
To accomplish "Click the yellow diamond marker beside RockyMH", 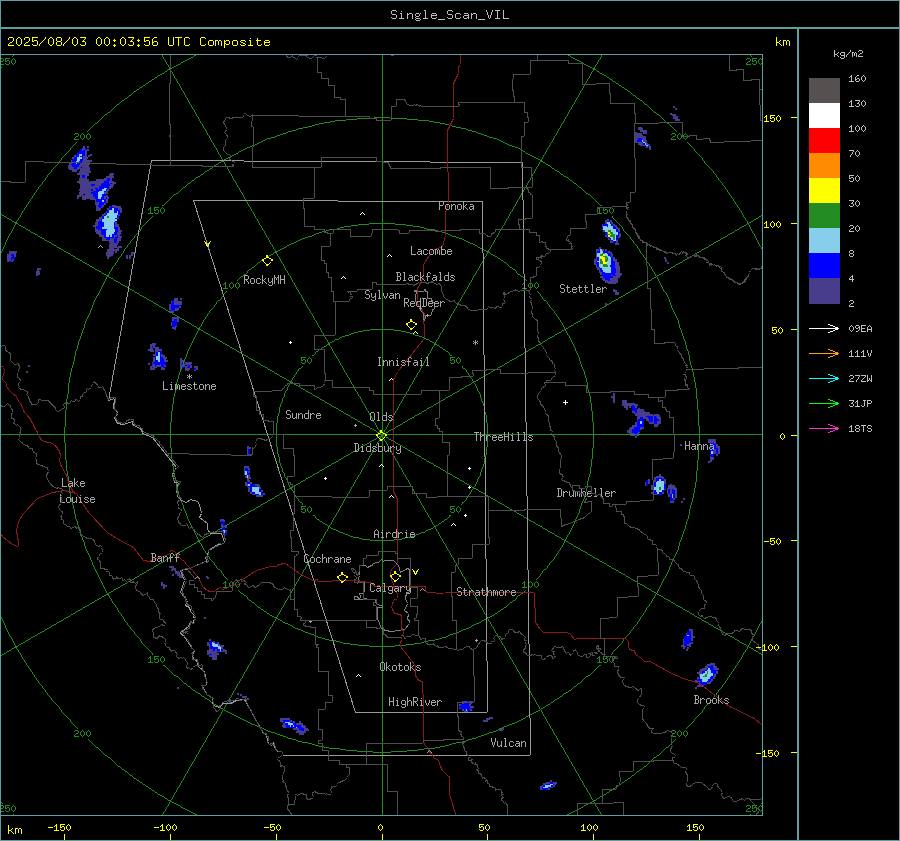I will (267, 261).
